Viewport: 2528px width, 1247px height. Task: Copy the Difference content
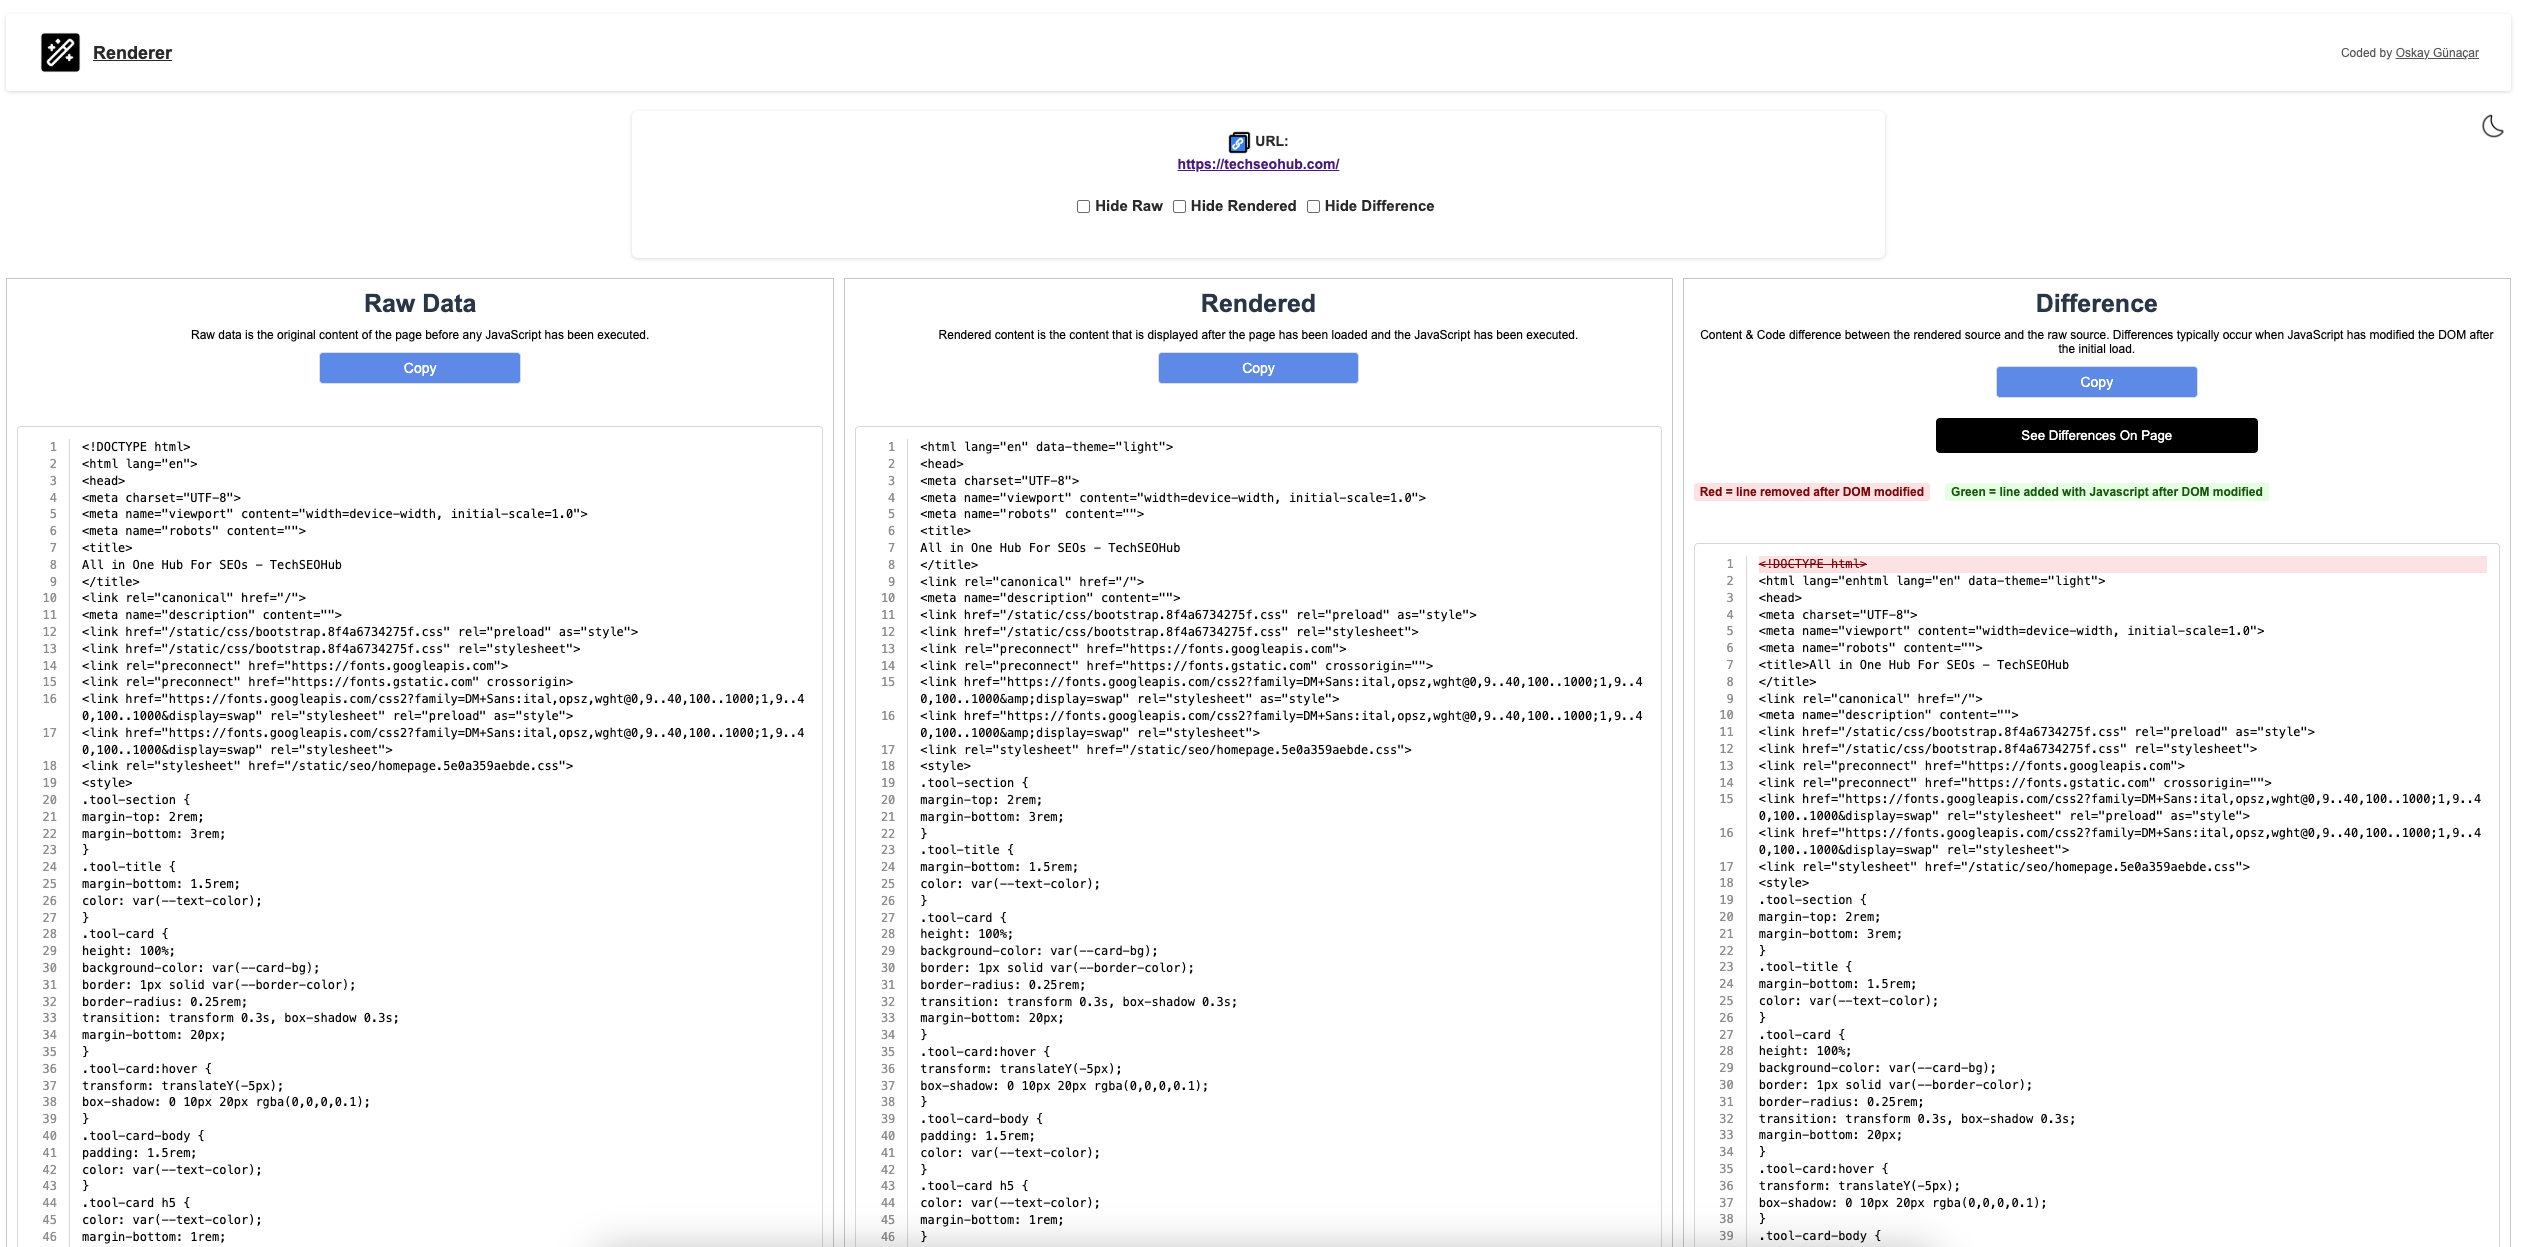click(x=2096, y=382)
